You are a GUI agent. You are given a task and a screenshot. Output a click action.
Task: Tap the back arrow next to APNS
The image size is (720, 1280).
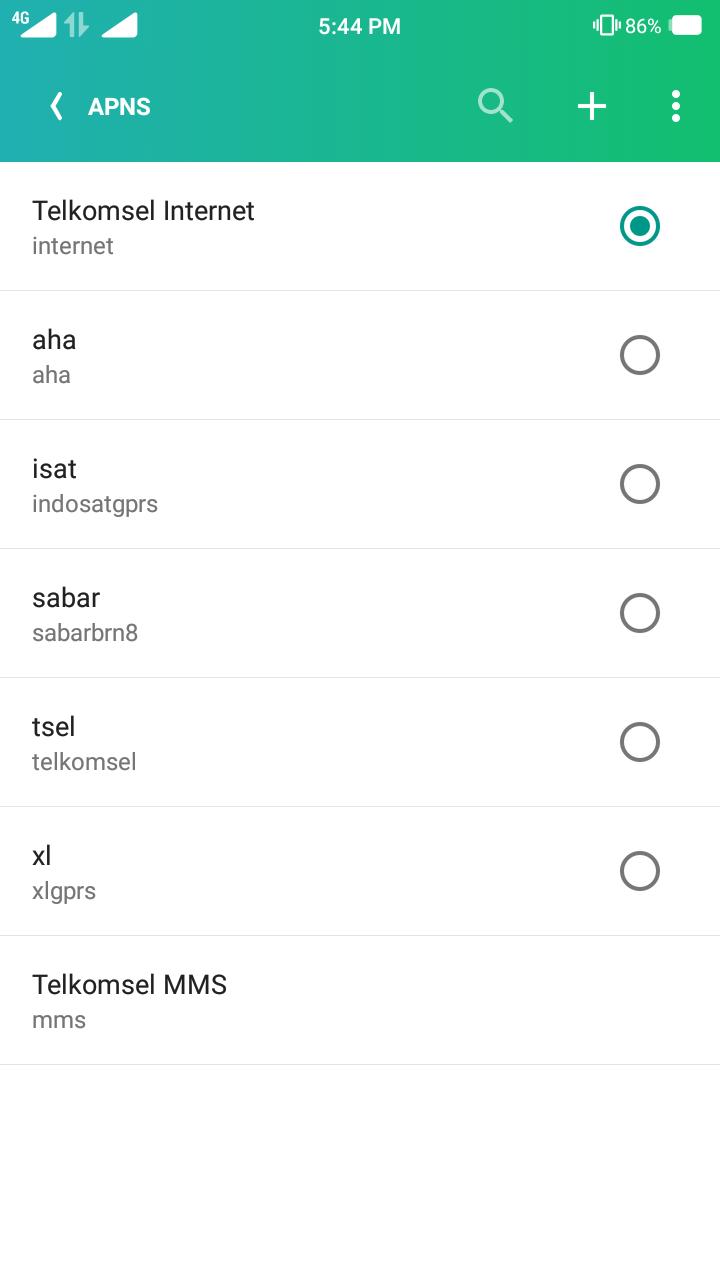57,106
